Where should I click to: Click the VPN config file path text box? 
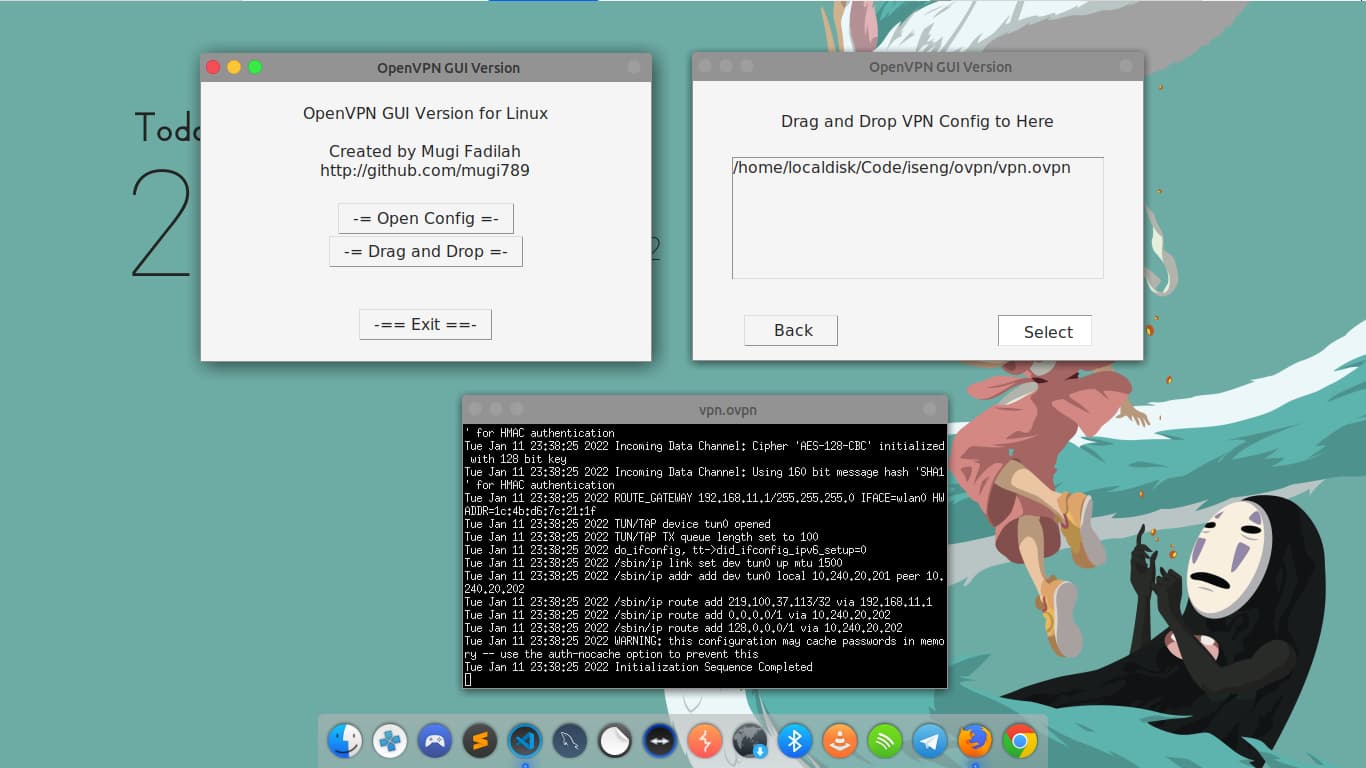(x=917, y=217)
